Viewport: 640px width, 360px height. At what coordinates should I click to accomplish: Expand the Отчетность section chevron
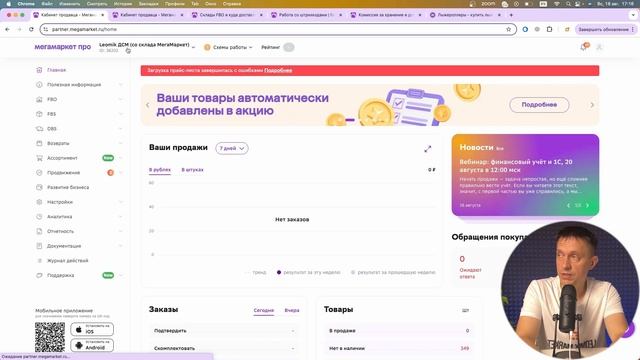pos(120,231)
